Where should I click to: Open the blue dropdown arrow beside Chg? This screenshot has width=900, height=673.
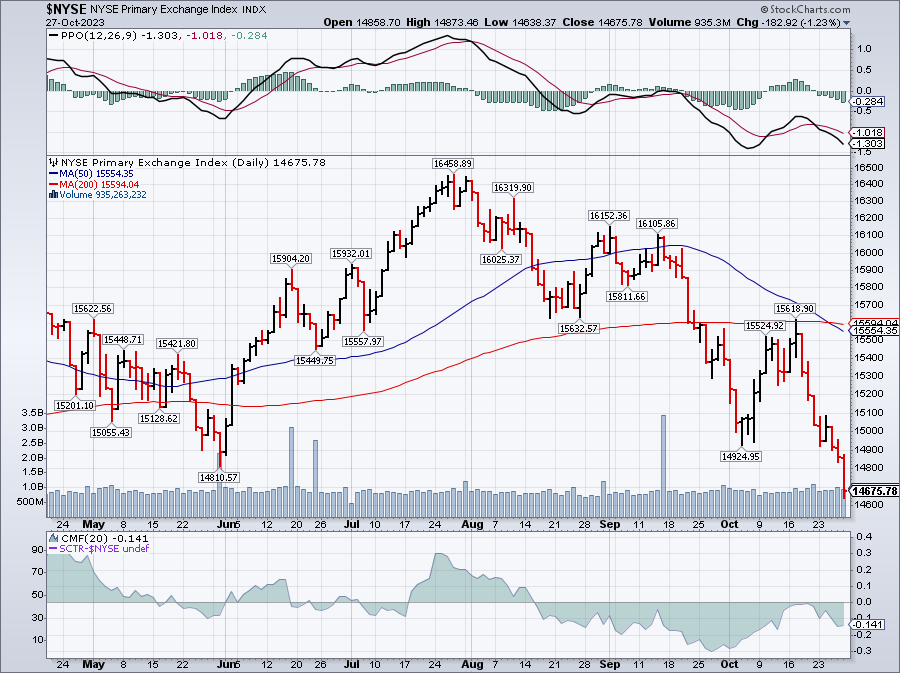(x=847, y=21)
